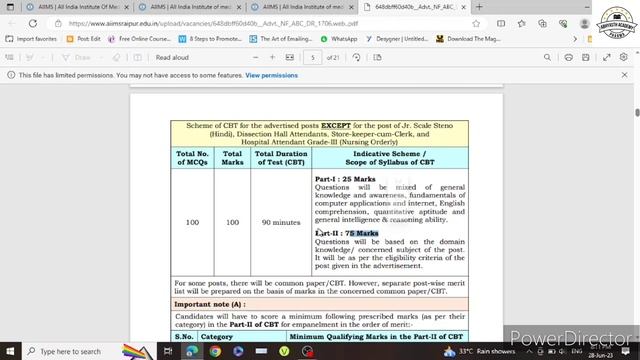
Task: Open Download The Mag bookmark
Action: click(x=469, y=39)
